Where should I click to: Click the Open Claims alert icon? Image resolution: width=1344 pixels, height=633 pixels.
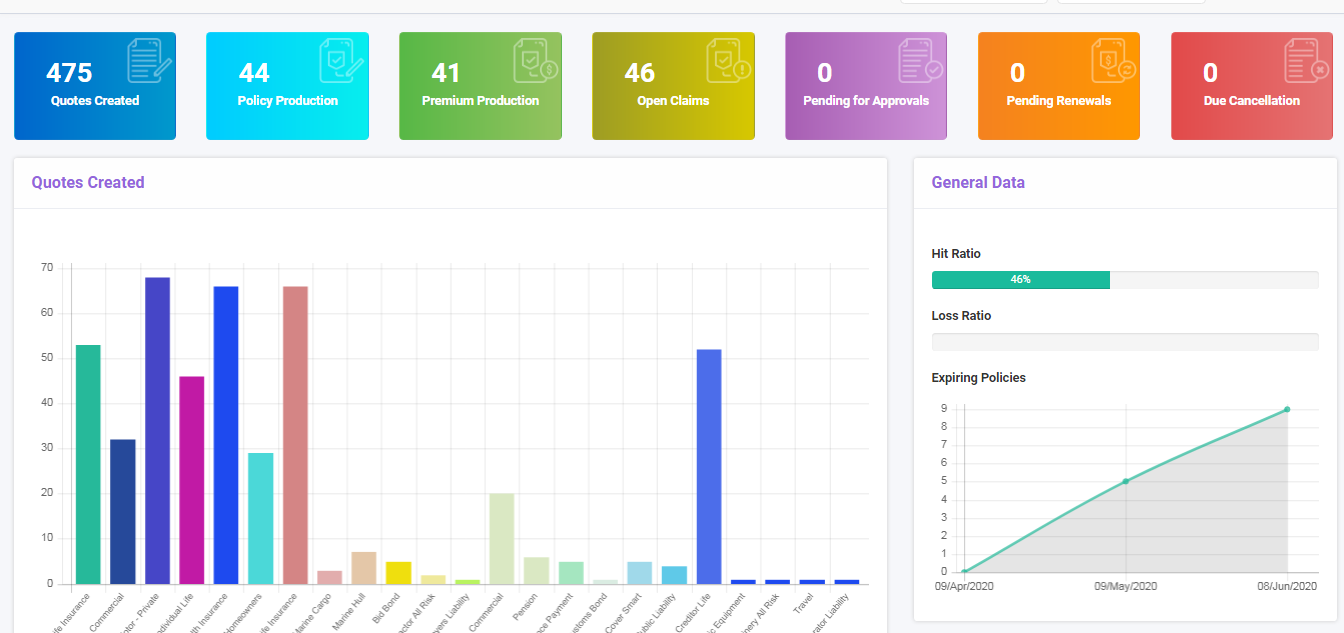(727, 60)
